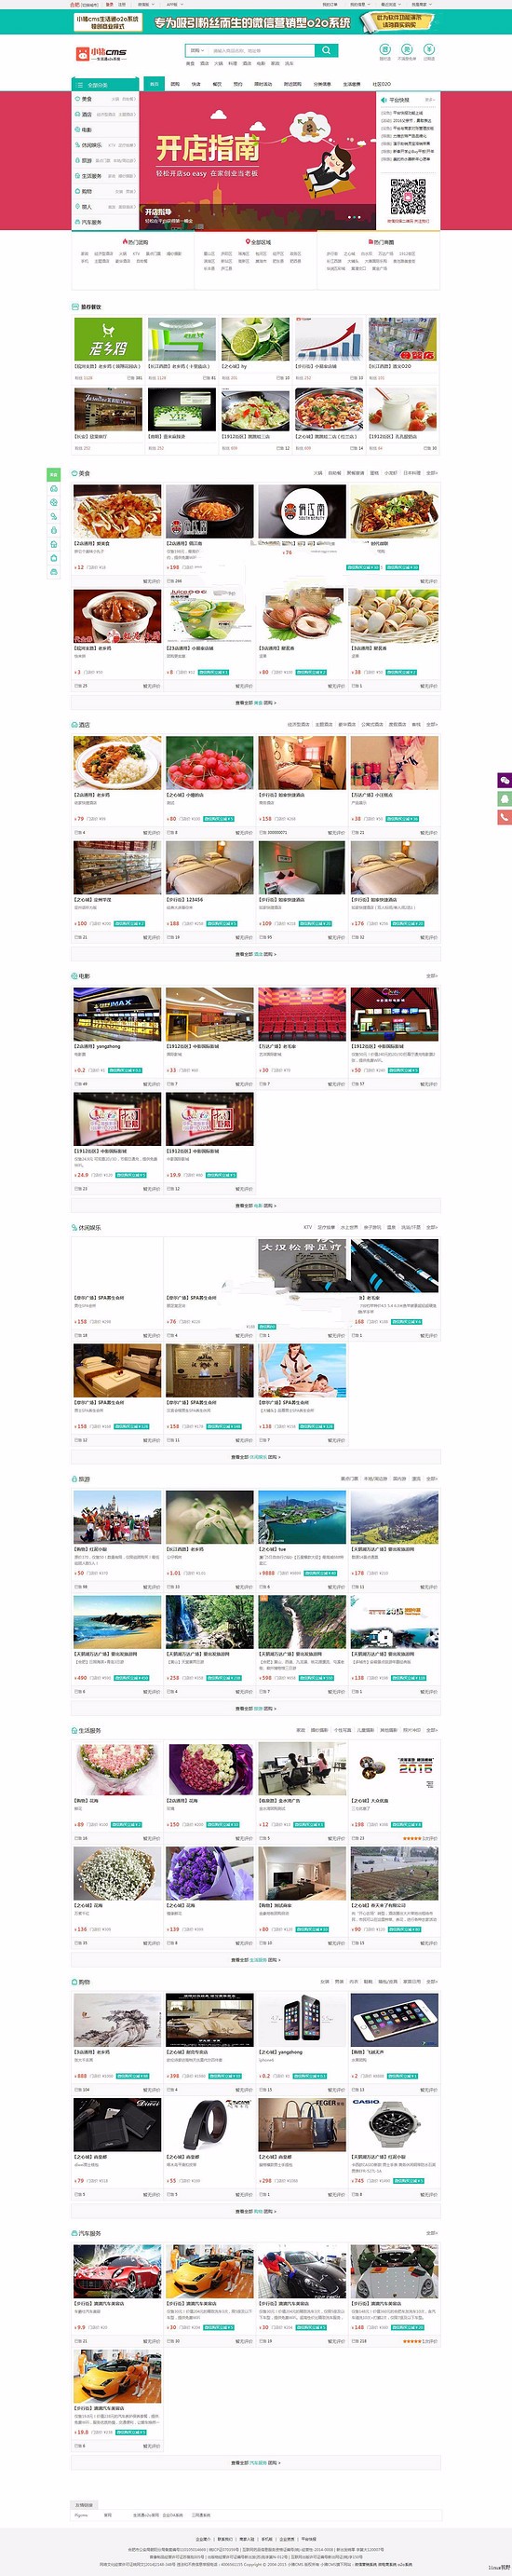Viewport: 512px width, 2576px height.
Task: Click the WeChat icon on right floating bar
Action: point(504,780)
